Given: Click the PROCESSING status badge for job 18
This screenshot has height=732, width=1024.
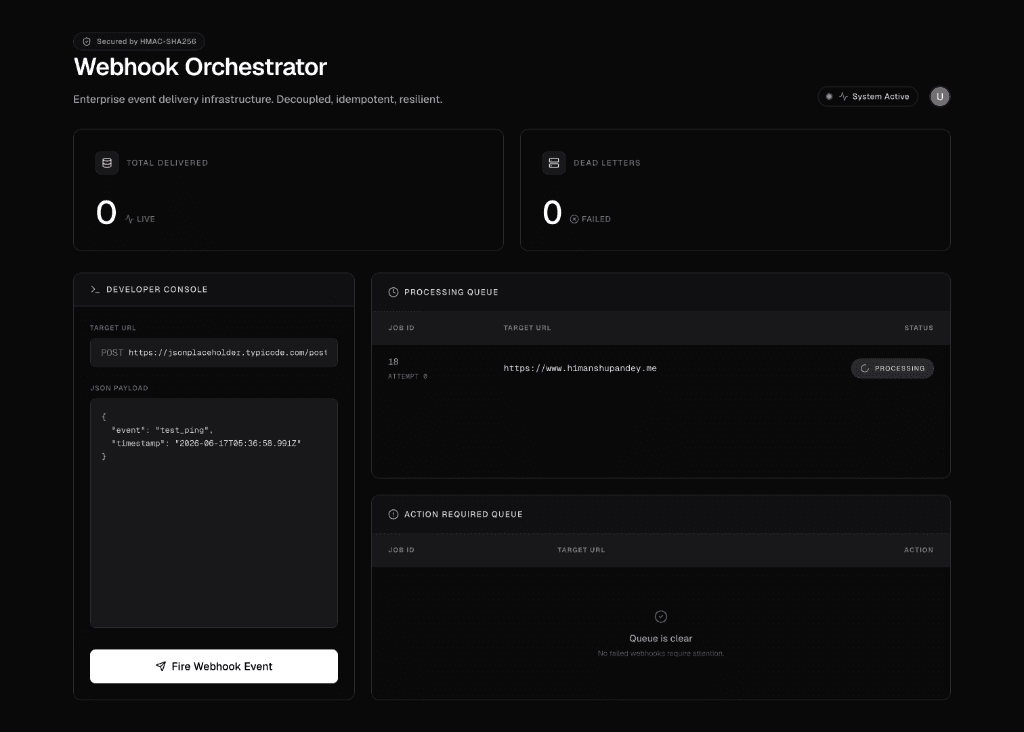Looking at the screenshot, I should [892, 368].
